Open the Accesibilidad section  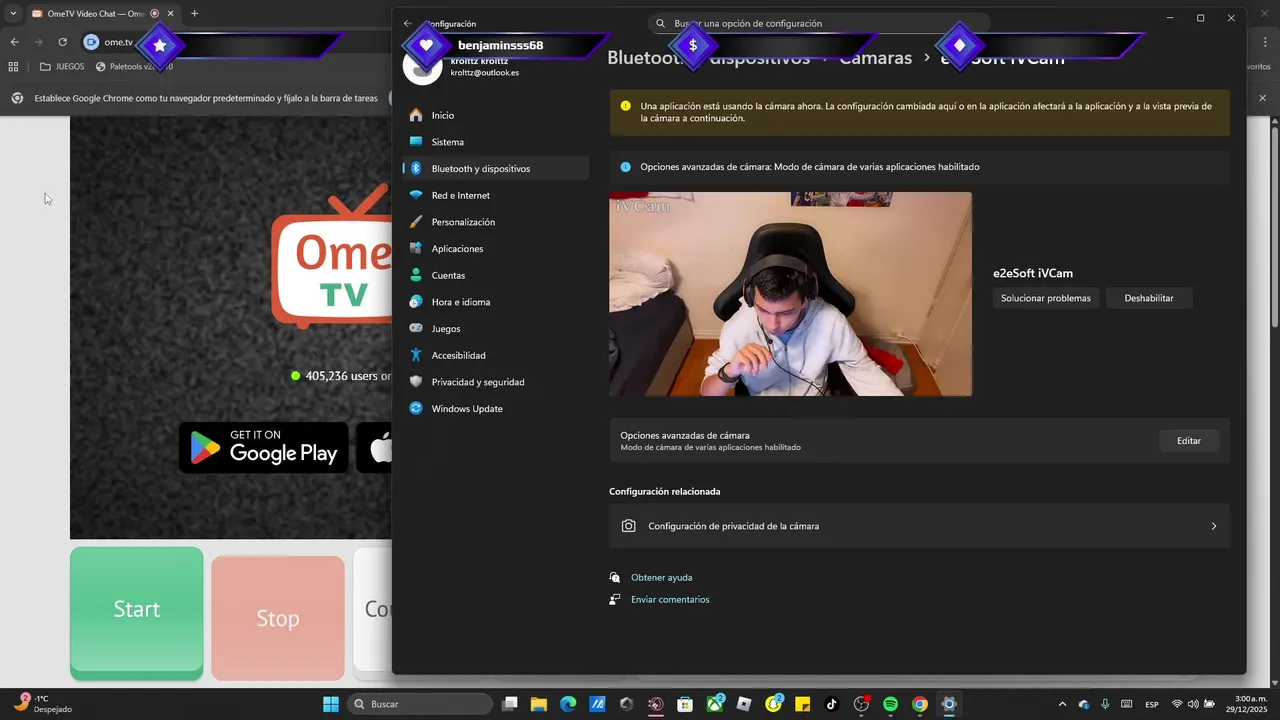[x=496, y=355]
